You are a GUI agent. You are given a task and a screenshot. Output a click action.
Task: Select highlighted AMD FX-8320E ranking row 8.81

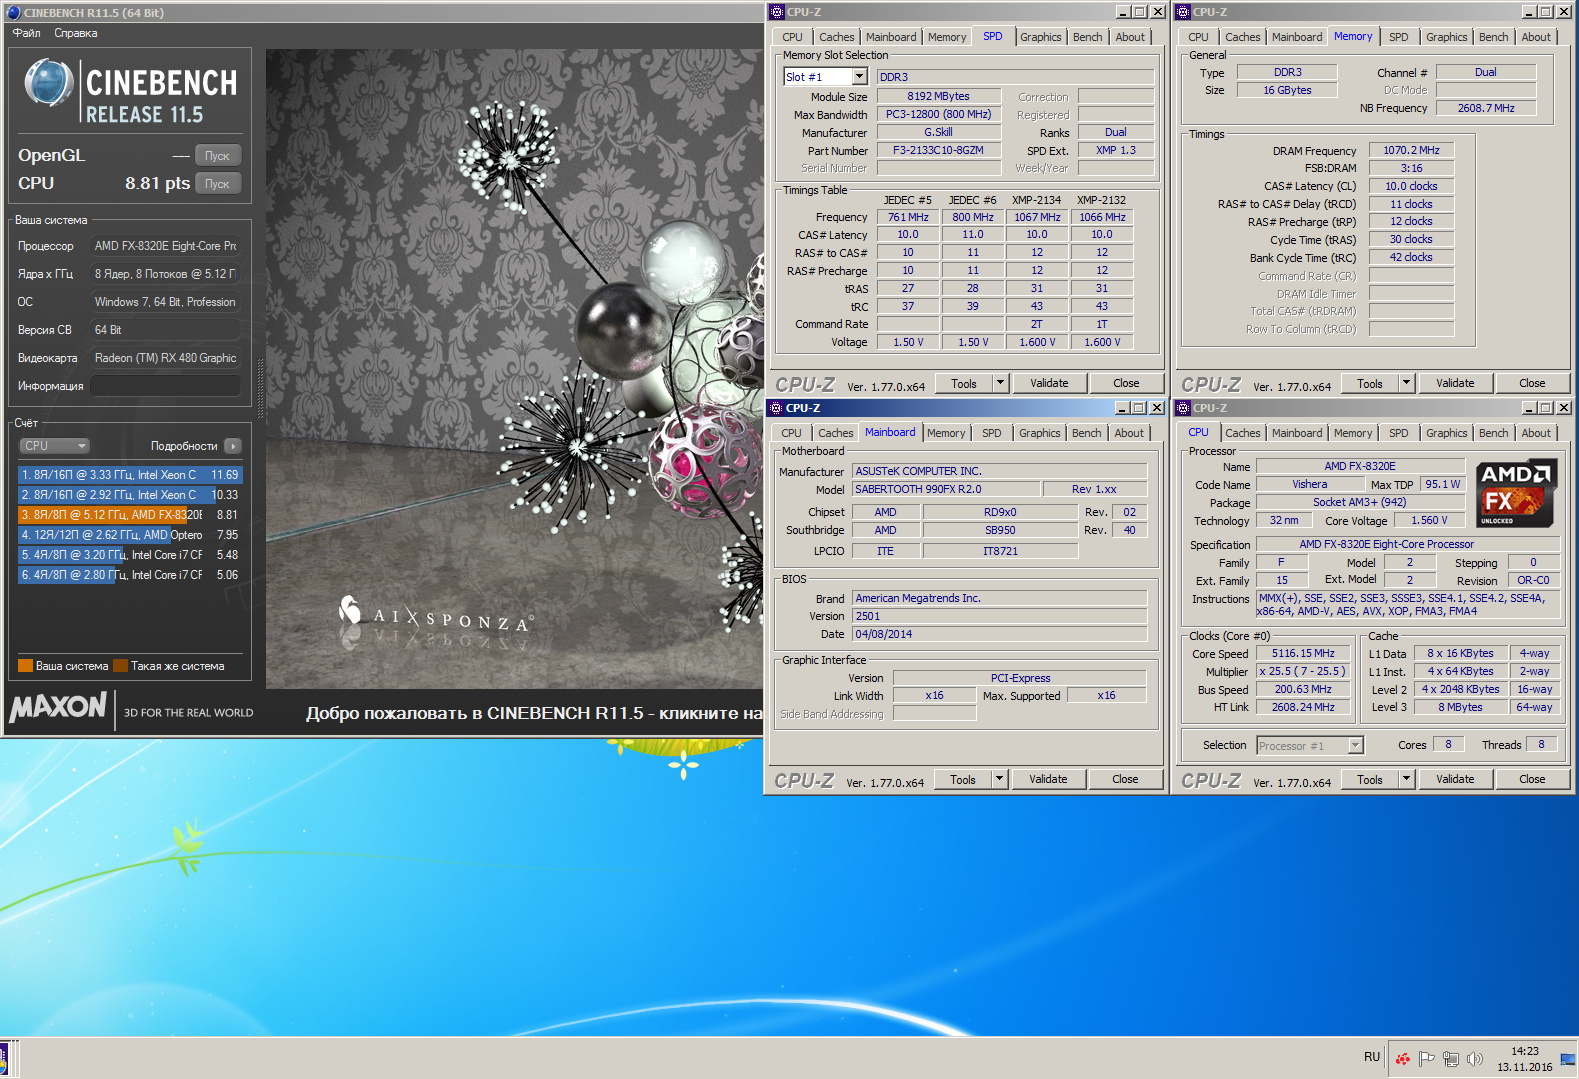130,515
